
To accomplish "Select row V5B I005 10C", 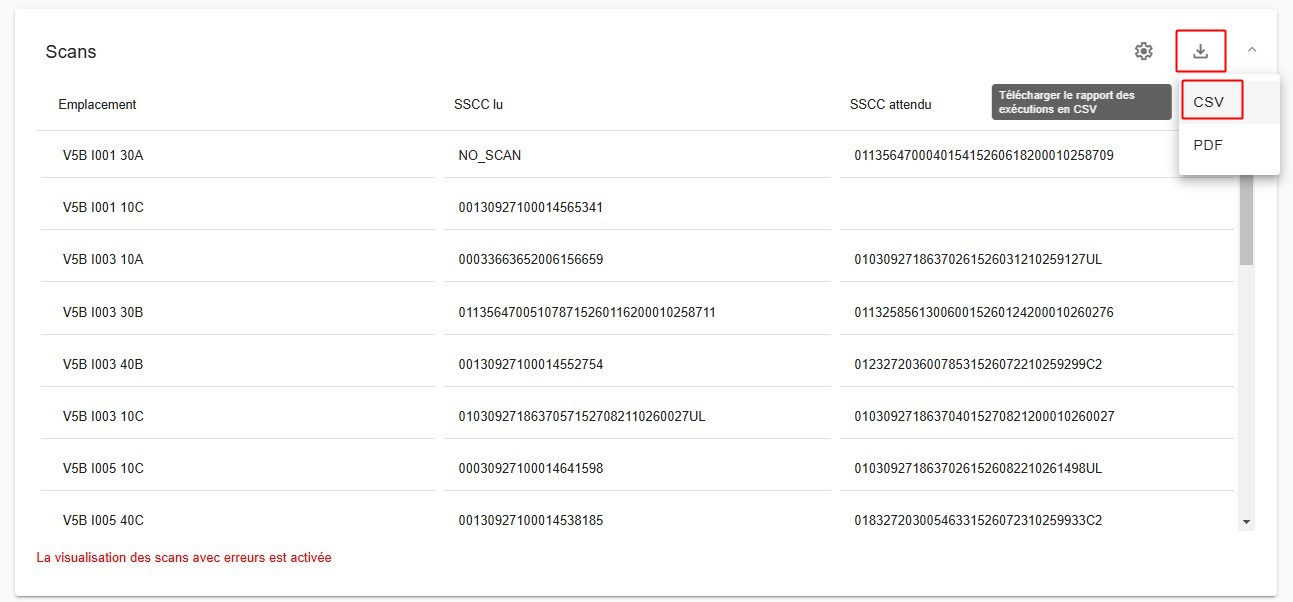I will point(636,468).
